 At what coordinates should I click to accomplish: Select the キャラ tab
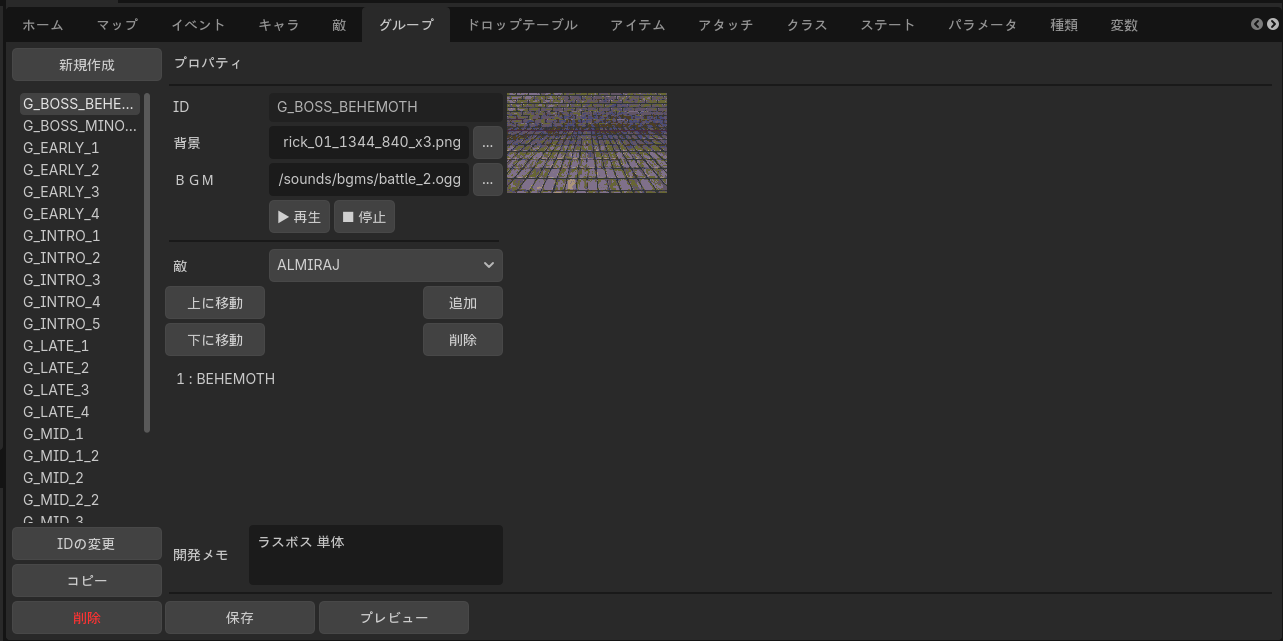pyautogui.click(x=278, y=25)
